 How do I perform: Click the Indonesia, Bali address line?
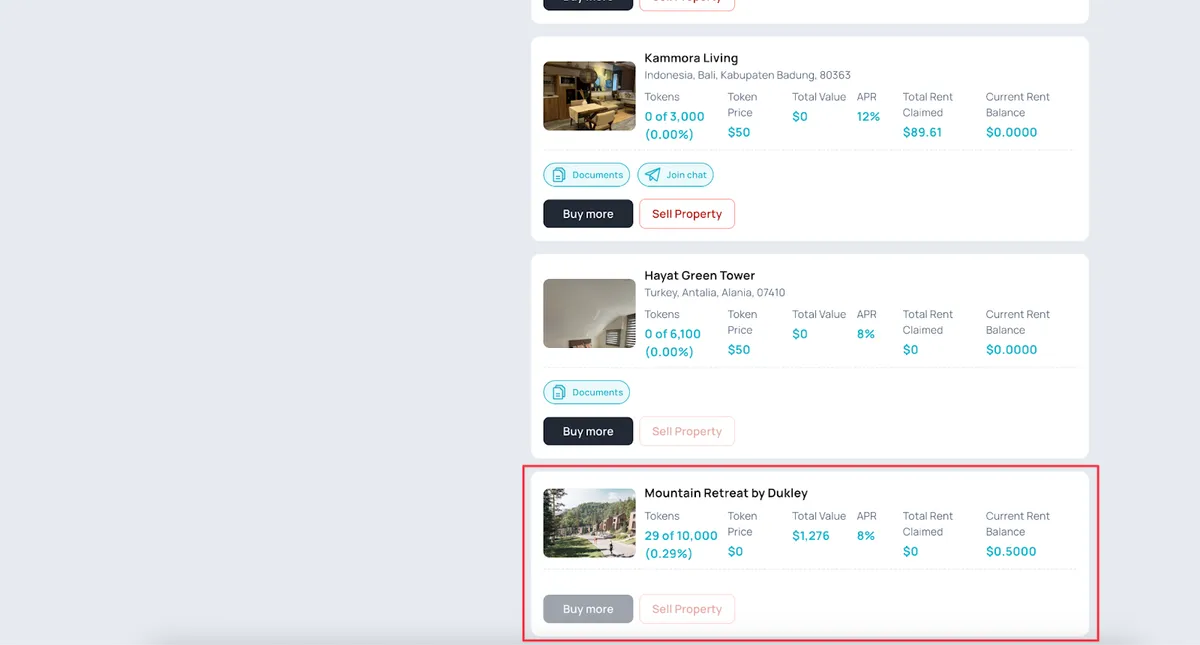747,75
